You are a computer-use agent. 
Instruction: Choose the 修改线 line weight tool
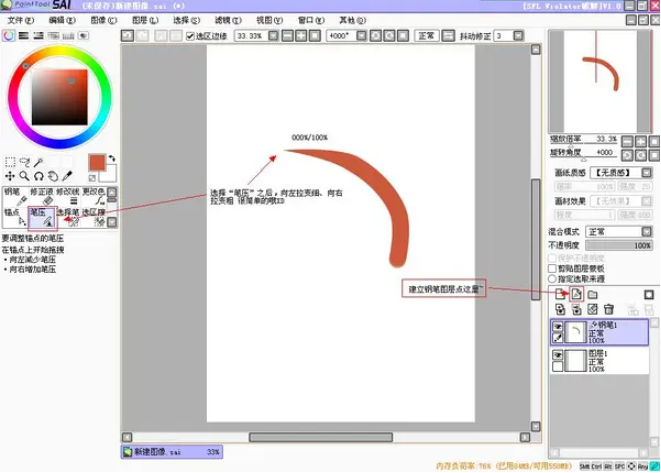point(68,197)
